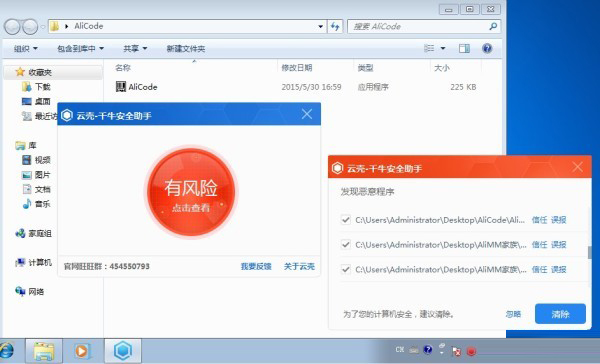This screenshot has width=600, height=364.
Task: Click the magnifier icon in the search box
Action: [x=493, y=26]
